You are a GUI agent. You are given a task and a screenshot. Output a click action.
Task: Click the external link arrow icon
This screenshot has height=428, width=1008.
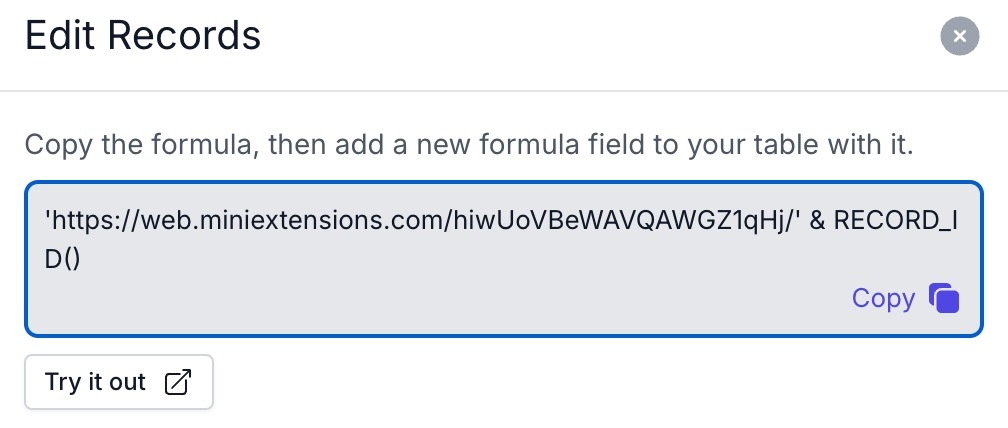178,382
